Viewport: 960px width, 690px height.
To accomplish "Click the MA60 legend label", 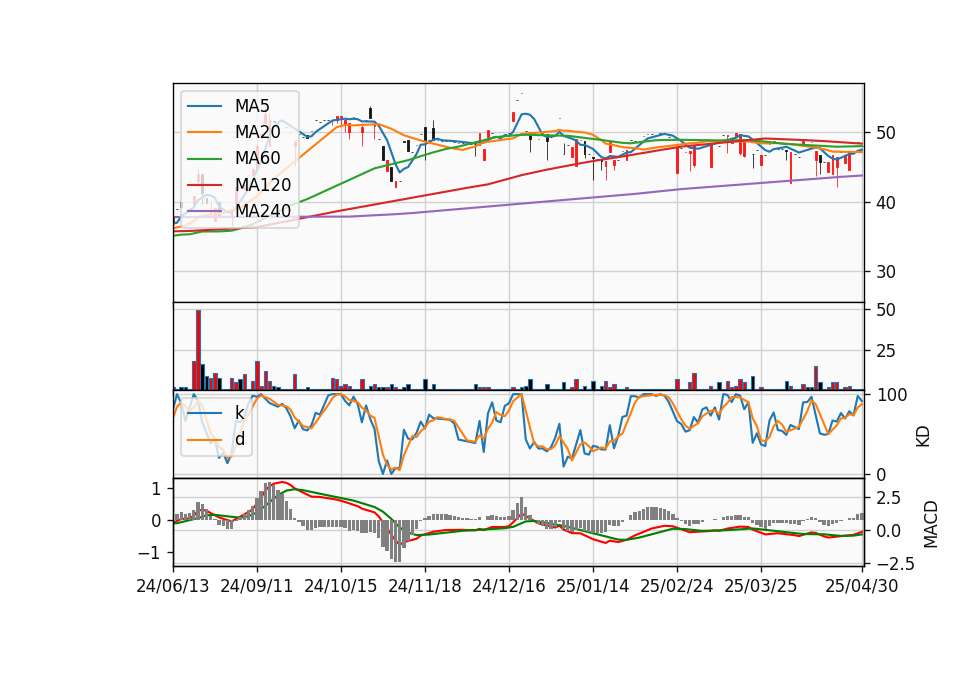I will click(257, 158).
